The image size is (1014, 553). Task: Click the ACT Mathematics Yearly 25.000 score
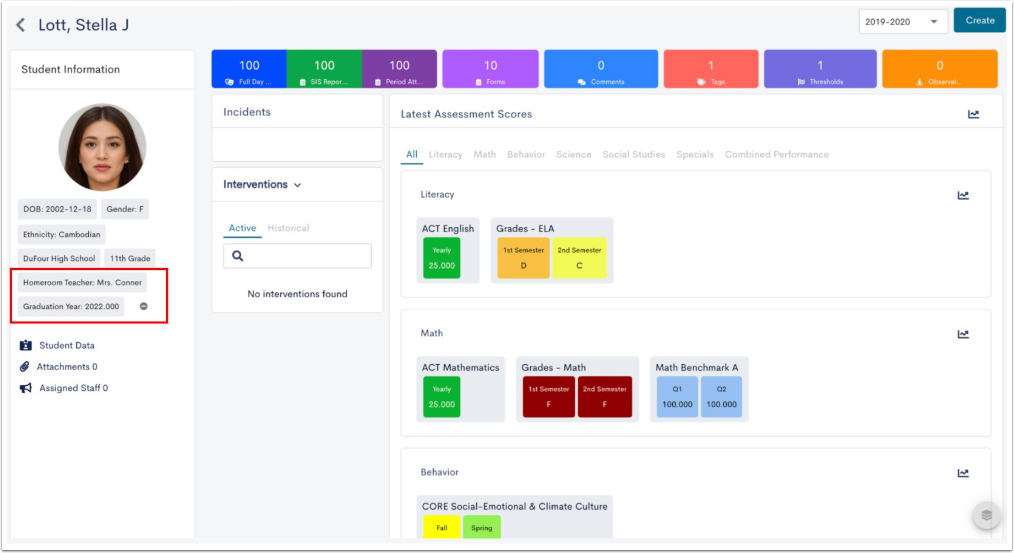[442, 397]
